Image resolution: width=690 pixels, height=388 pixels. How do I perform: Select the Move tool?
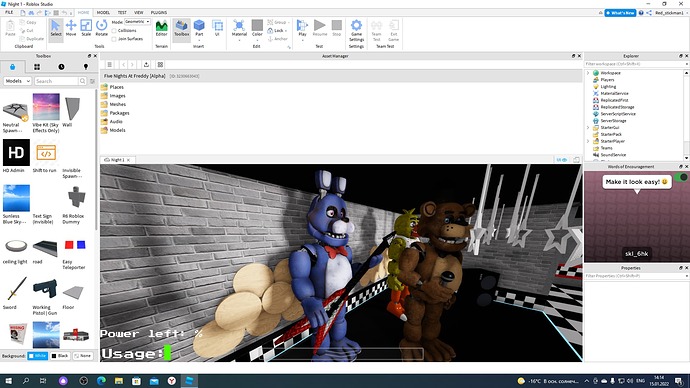click(71, 28)
